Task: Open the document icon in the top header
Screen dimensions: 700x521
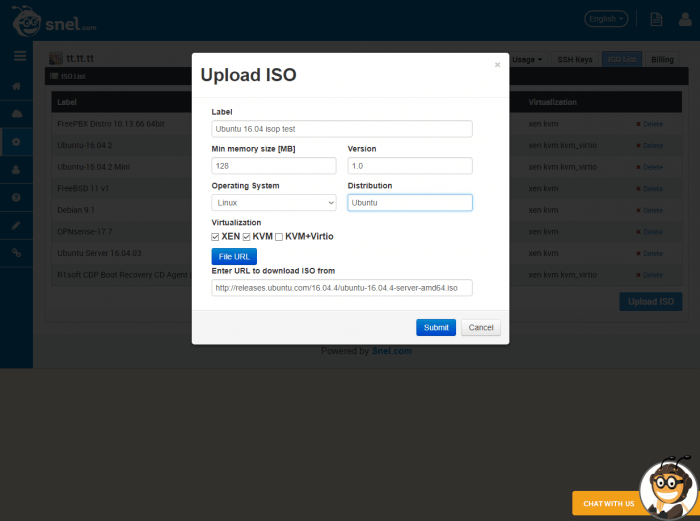Action: [x=656, y=19]
